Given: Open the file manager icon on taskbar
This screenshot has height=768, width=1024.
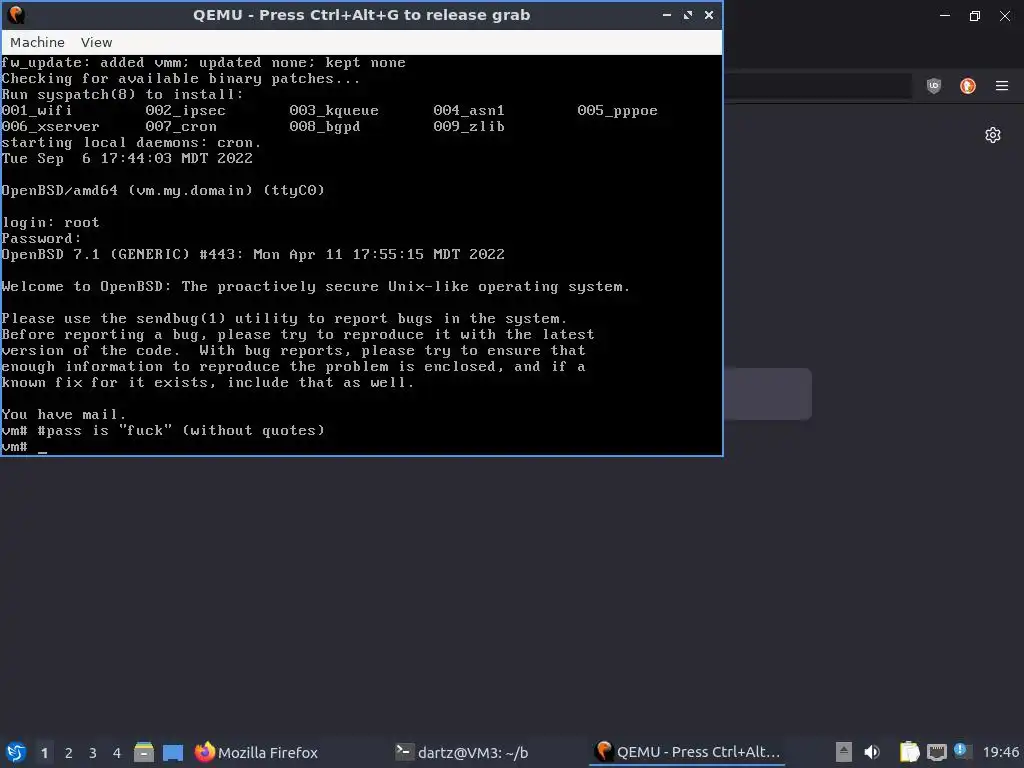Looking at the screenshot, I should (144, 752).
